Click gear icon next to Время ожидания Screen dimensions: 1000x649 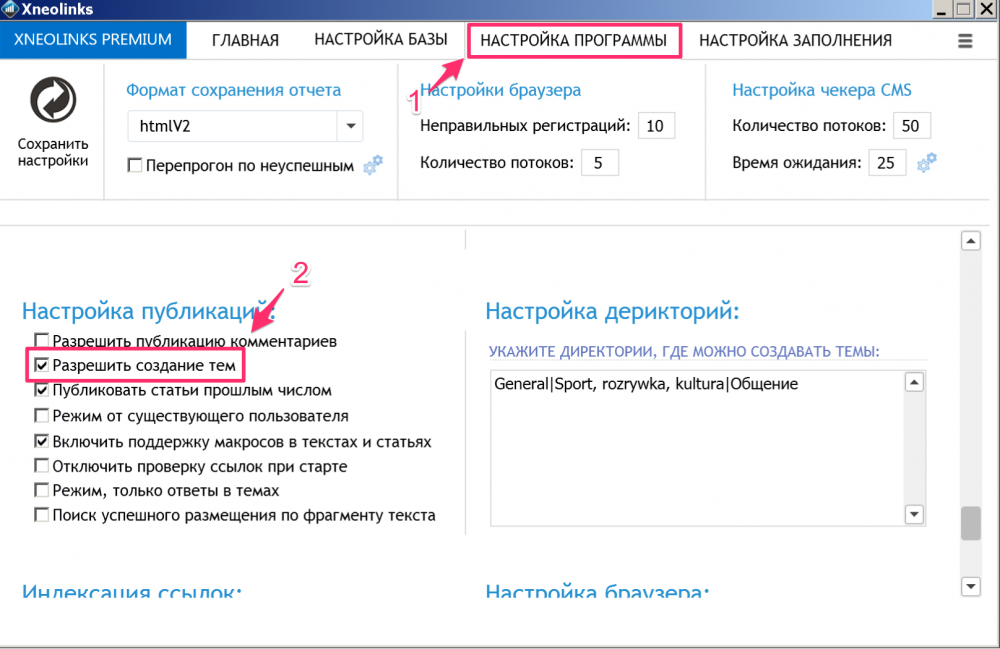tap(927, 163)
